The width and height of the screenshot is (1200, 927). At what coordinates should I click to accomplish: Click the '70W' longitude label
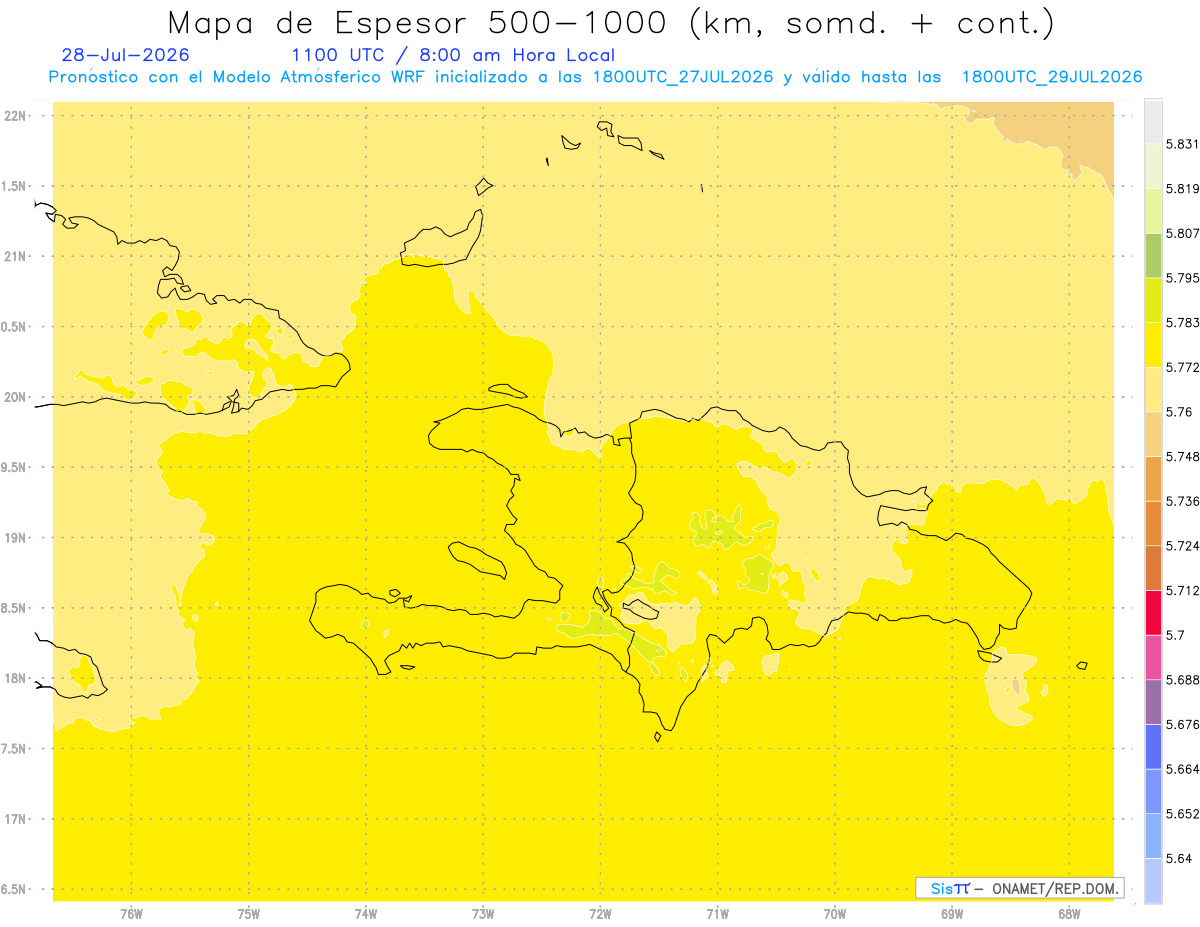835,914
